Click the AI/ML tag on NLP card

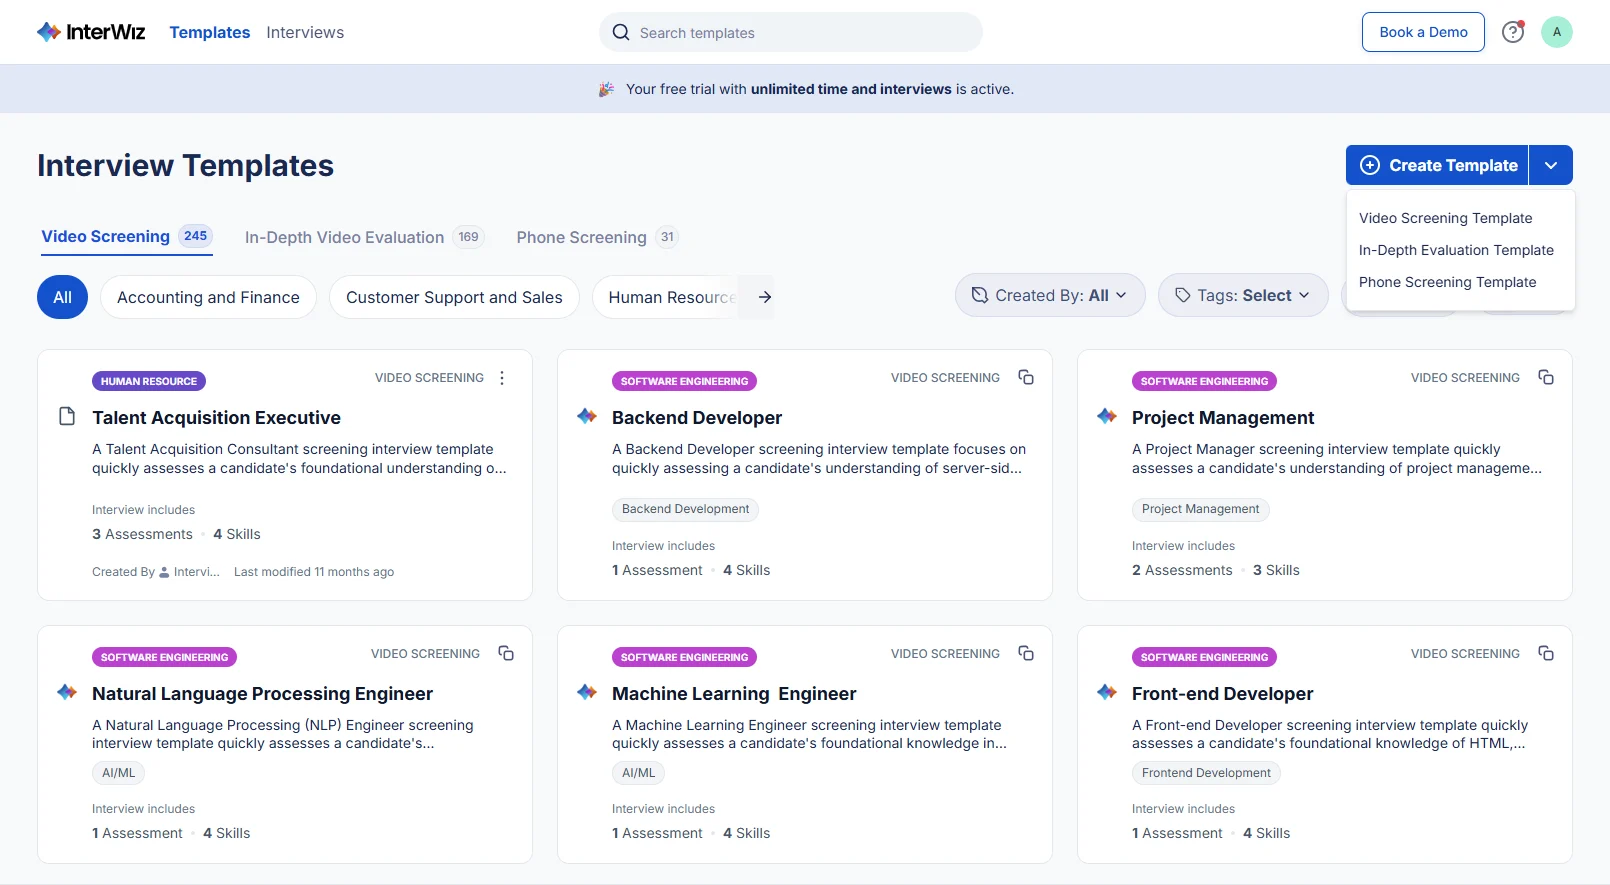click(118, 773)
